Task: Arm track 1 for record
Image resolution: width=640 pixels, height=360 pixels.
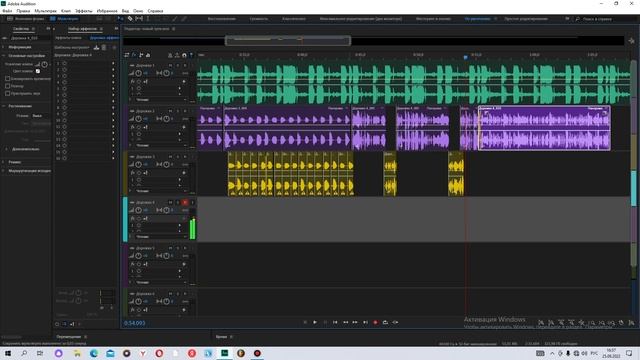Action: 185,65
